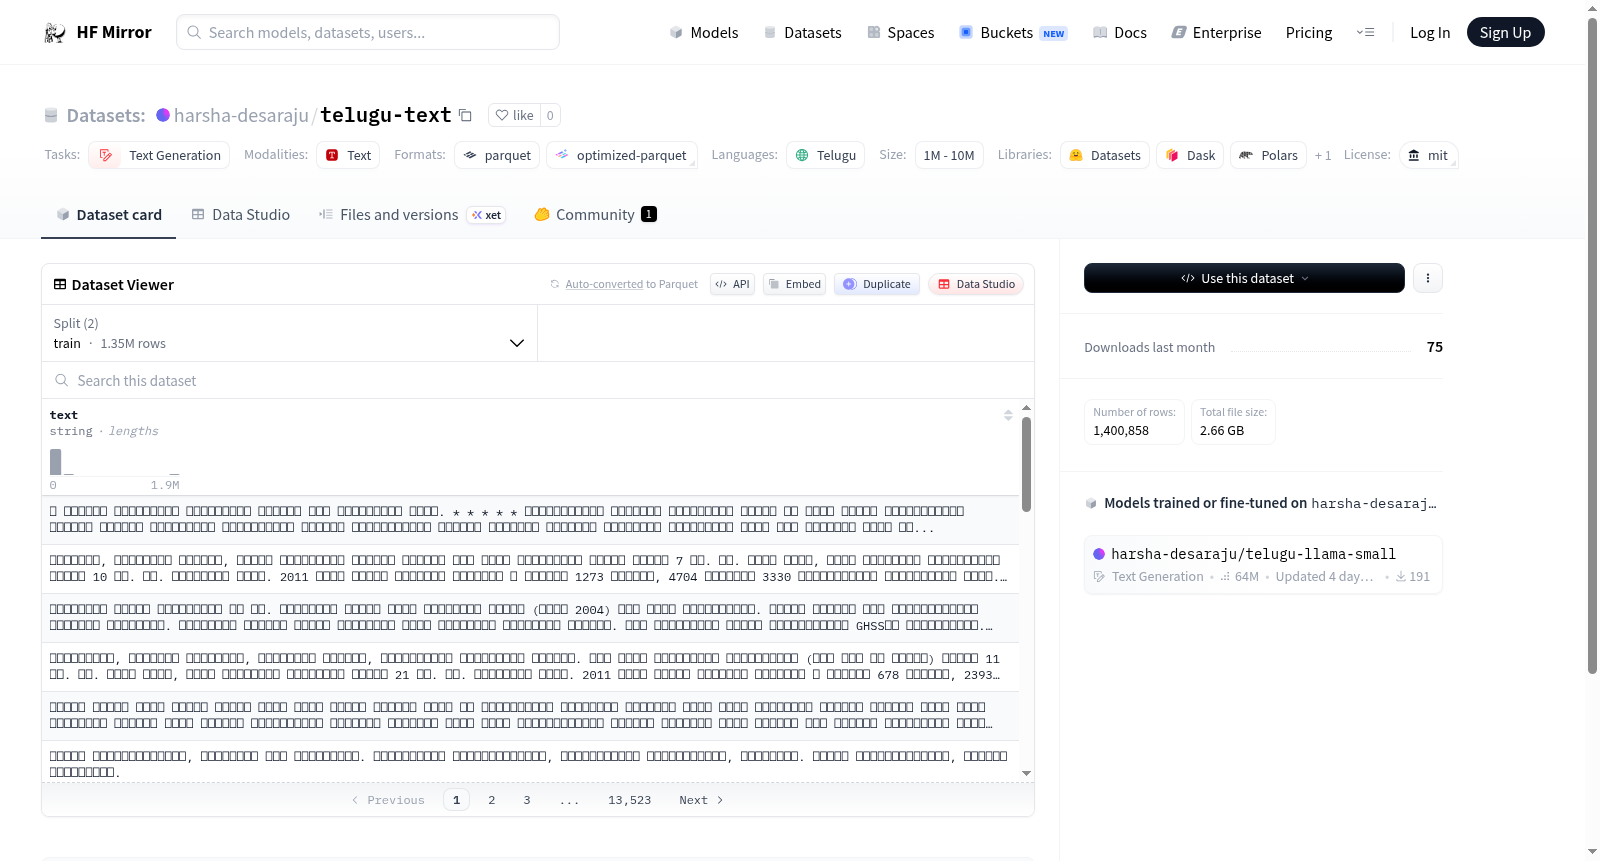1600x861 pixels.
Task: Click the dataset viewer vertical scrollbar thumb
Action: coord(1026,464)
